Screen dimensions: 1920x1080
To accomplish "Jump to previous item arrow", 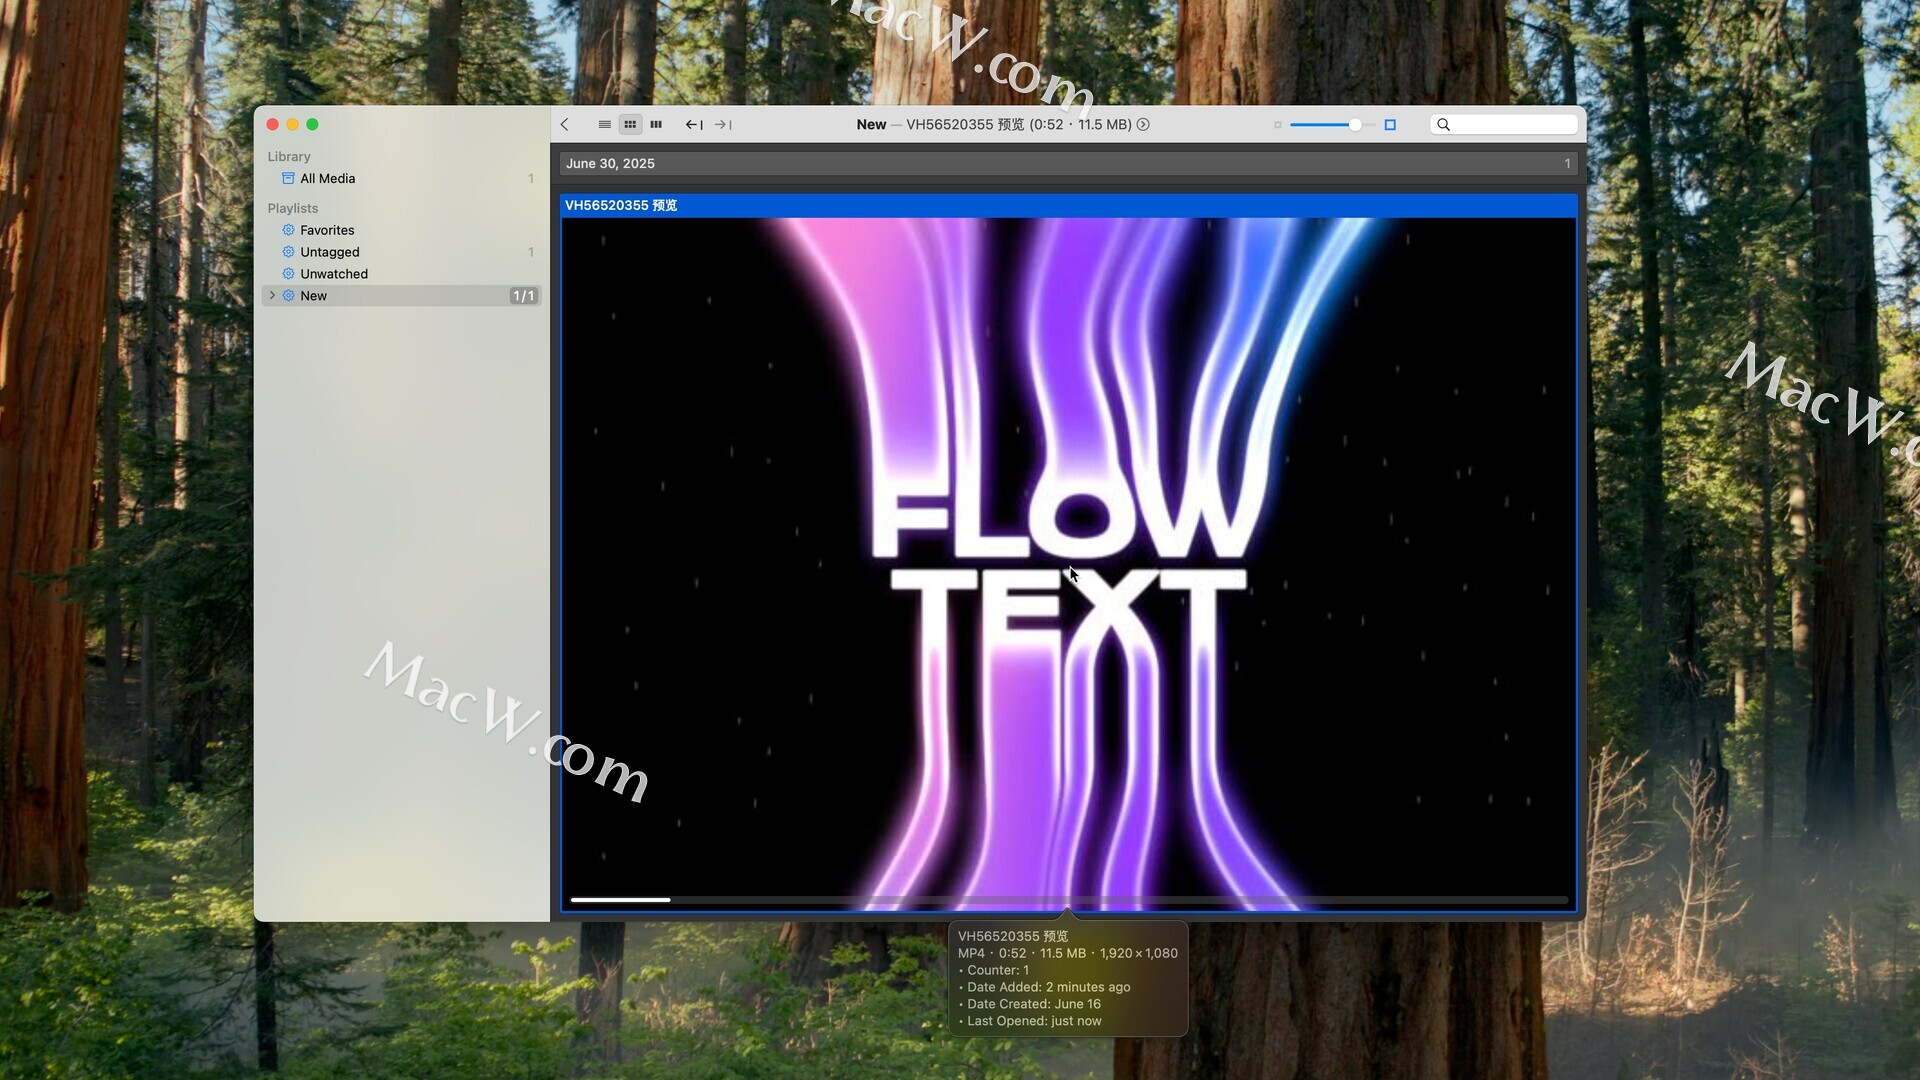I will tap(694, 124).
